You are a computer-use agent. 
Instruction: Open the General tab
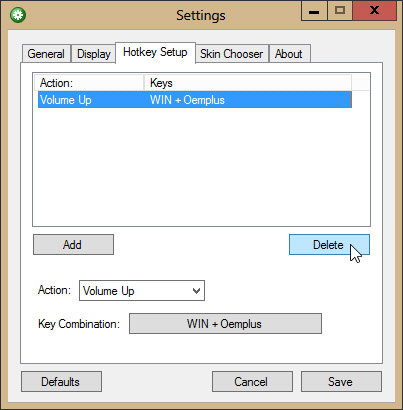(x=46, y=54)
